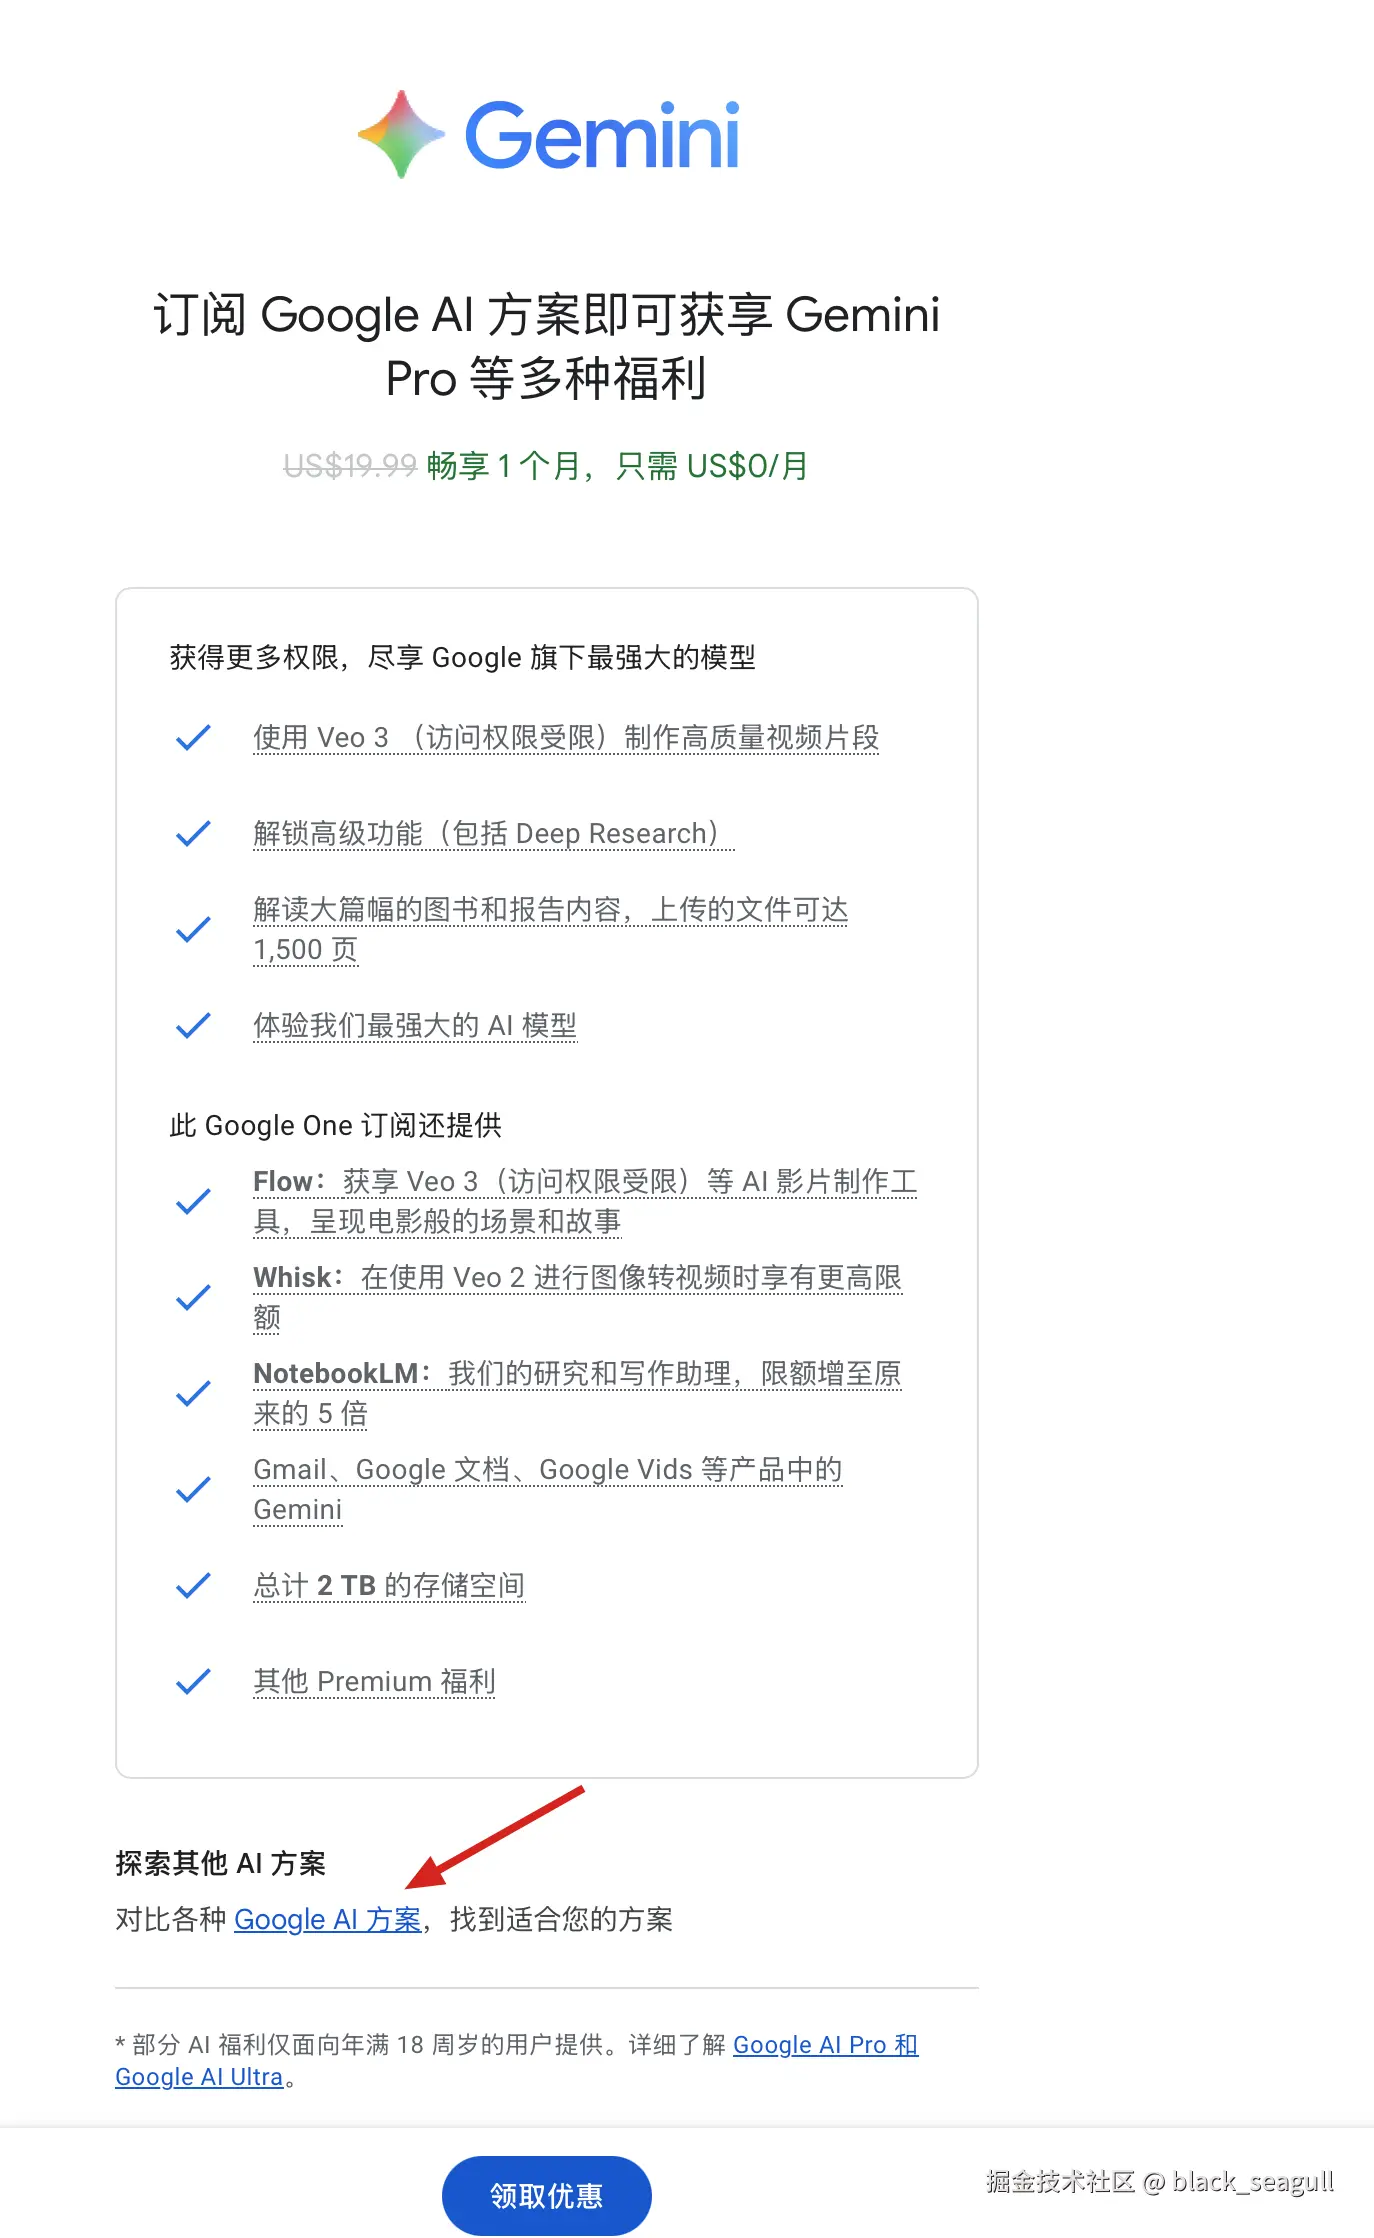Open the Google AI Pro 和 link
This screenshot has width=1374, height=2238.
(825, 2044)
